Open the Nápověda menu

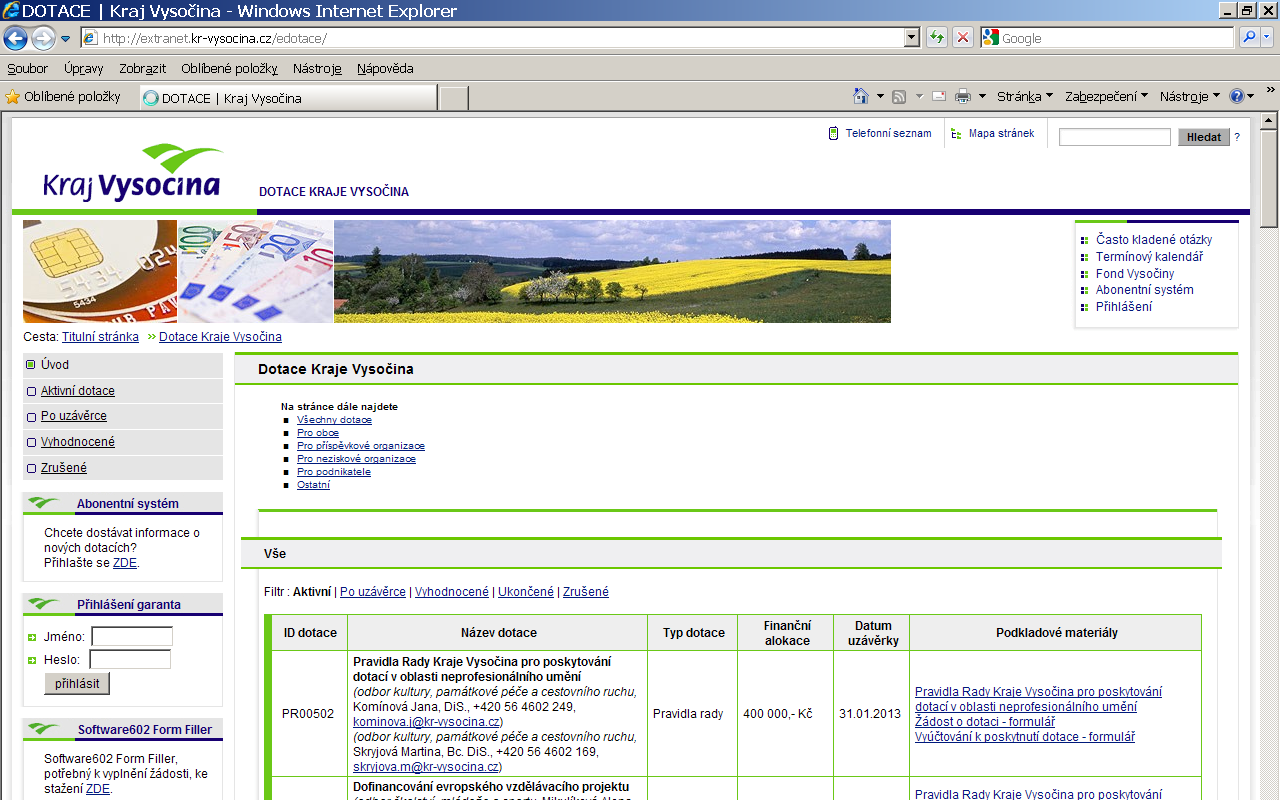point(385,69)
